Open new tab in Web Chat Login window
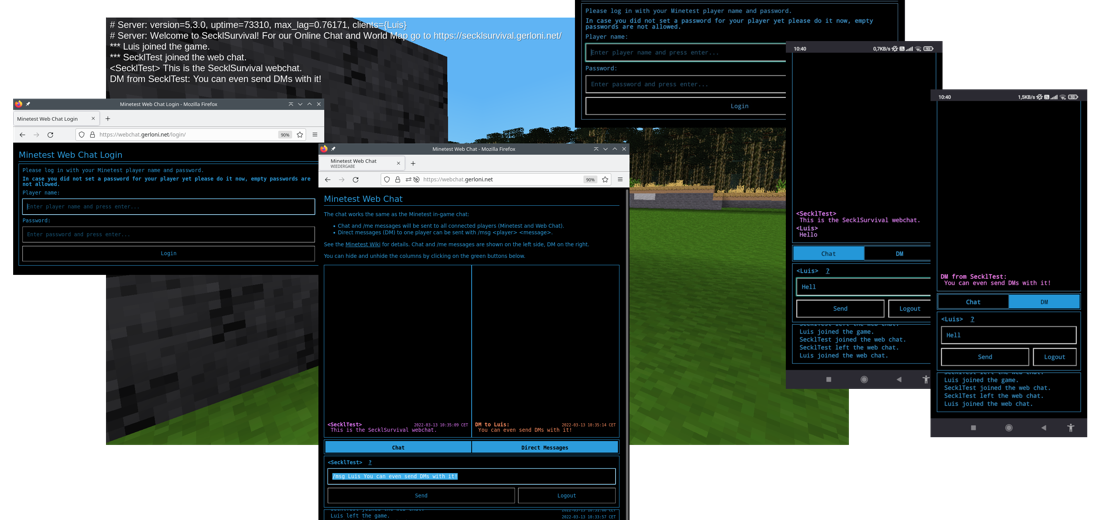Image resolution: width=1100 pixels, height=520 pixels. 107,119
